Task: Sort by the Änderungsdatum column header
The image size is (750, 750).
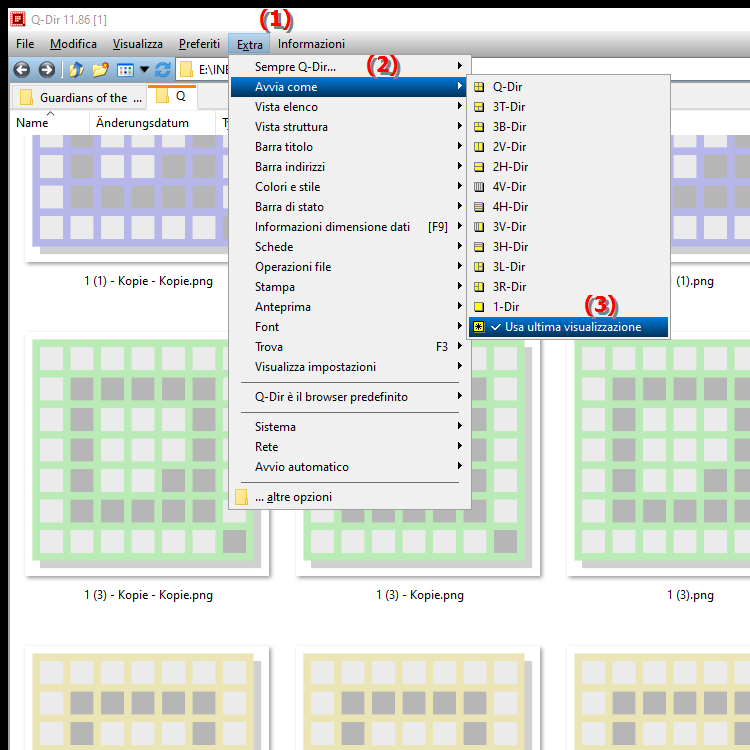Action: tap(152, 123)
